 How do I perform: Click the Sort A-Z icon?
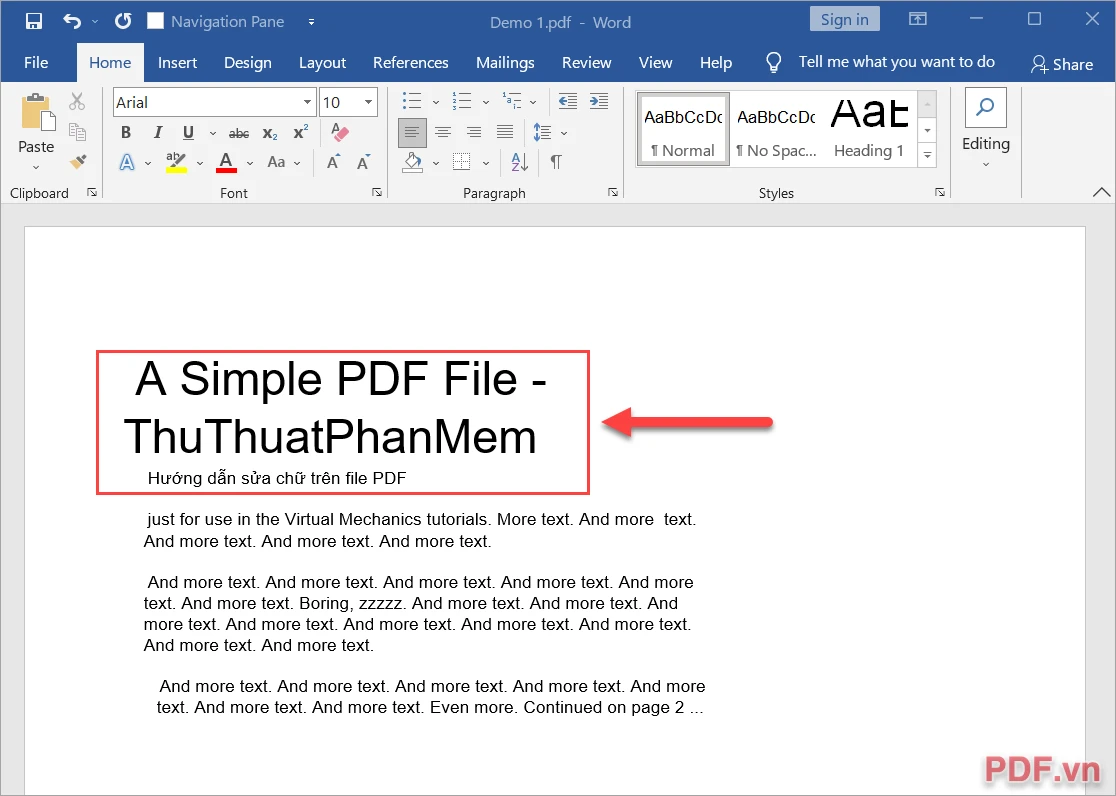pyautogui.click(x=520, y=162)
